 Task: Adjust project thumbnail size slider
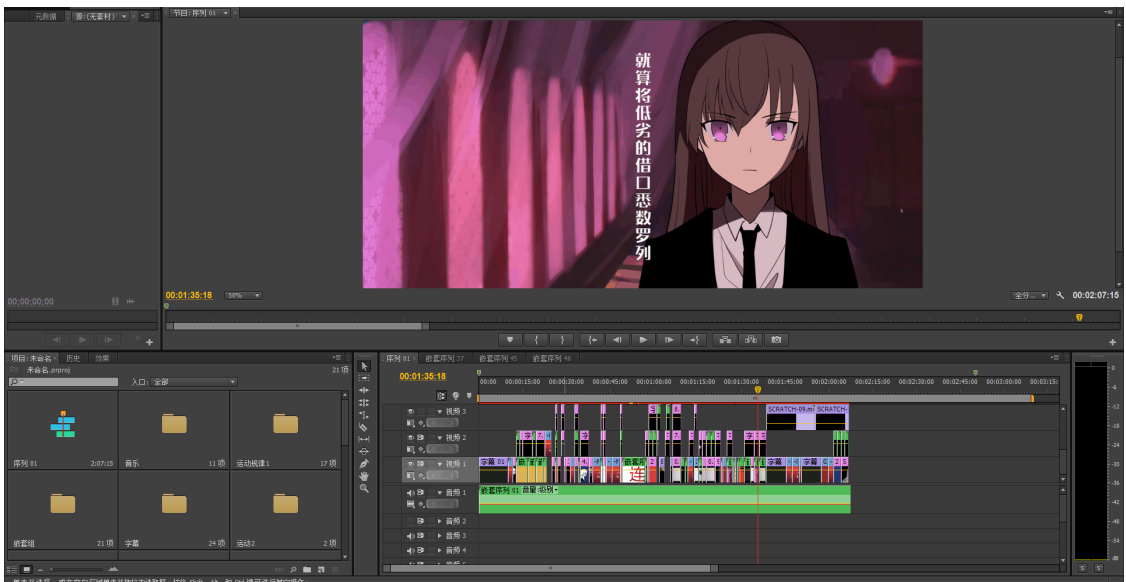tap(75, 569)
